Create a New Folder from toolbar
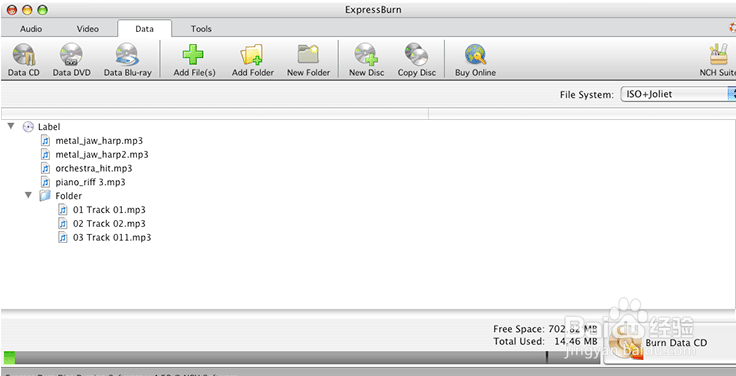The image size is (736, 376). pyautogui.click(x=308, y=55)
